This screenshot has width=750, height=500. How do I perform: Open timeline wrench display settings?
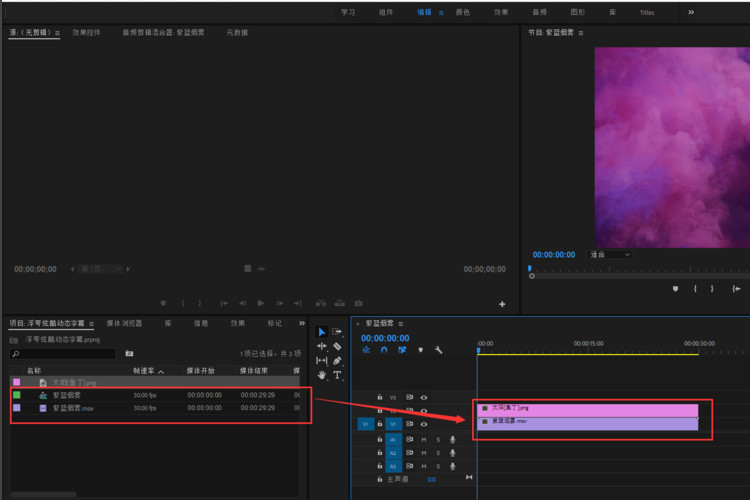pos(438,350)
